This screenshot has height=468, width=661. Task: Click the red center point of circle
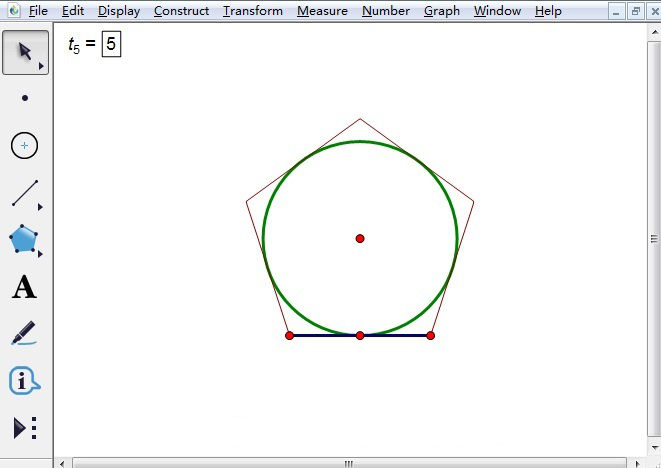[360, 238]
